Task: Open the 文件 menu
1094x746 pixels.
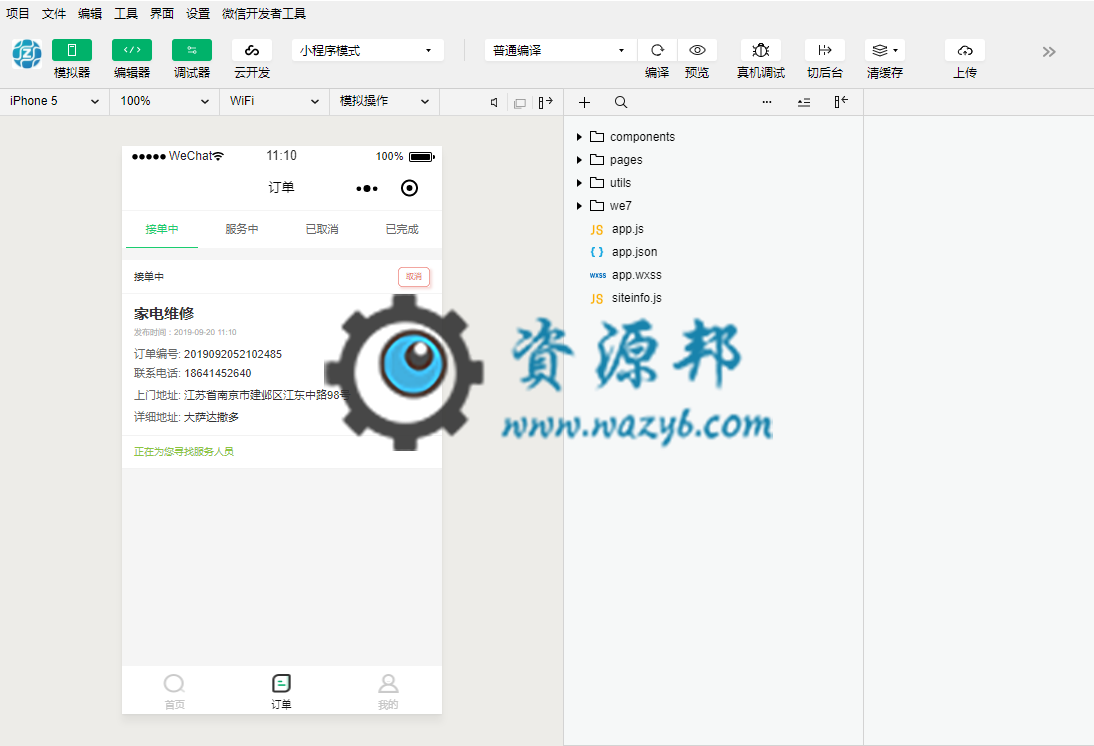Action: point(54,13)
